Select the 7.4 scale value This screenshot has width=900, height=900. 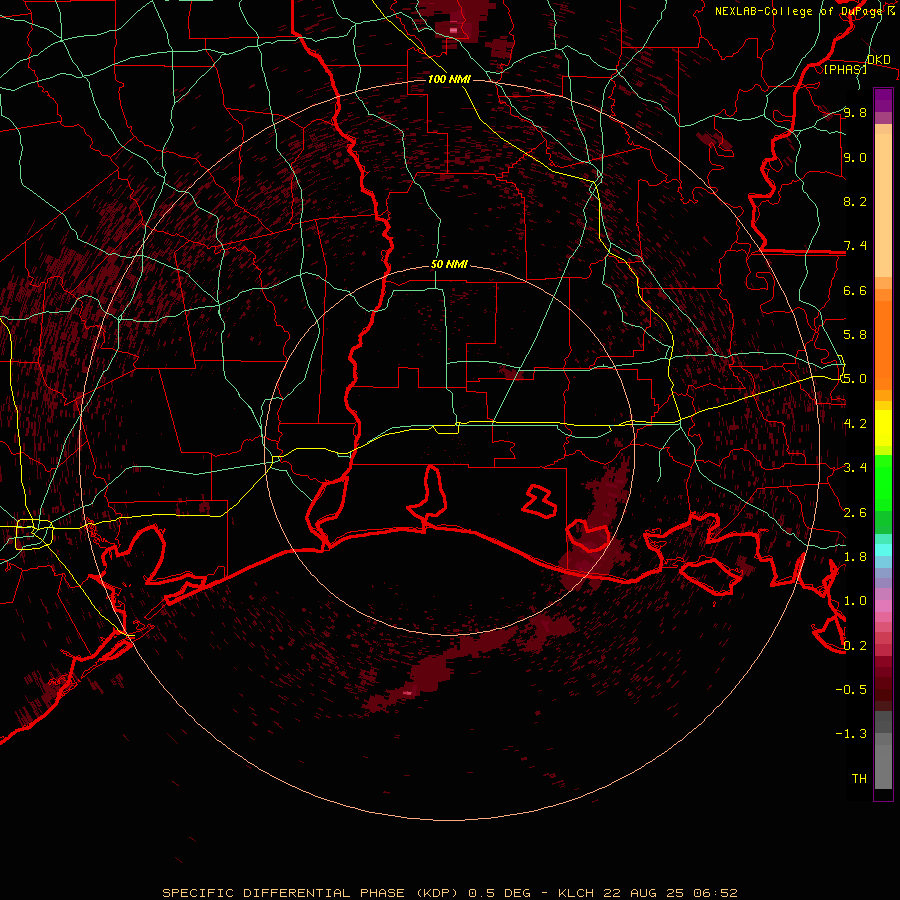(x=855, y=246)
